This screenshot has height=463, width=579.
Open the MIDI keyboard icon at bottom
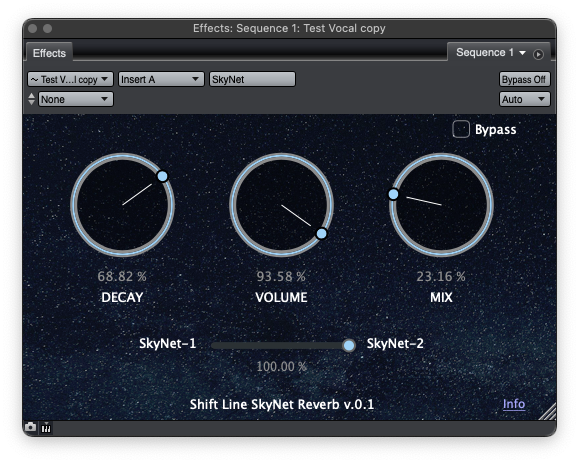tap(46, 428)
